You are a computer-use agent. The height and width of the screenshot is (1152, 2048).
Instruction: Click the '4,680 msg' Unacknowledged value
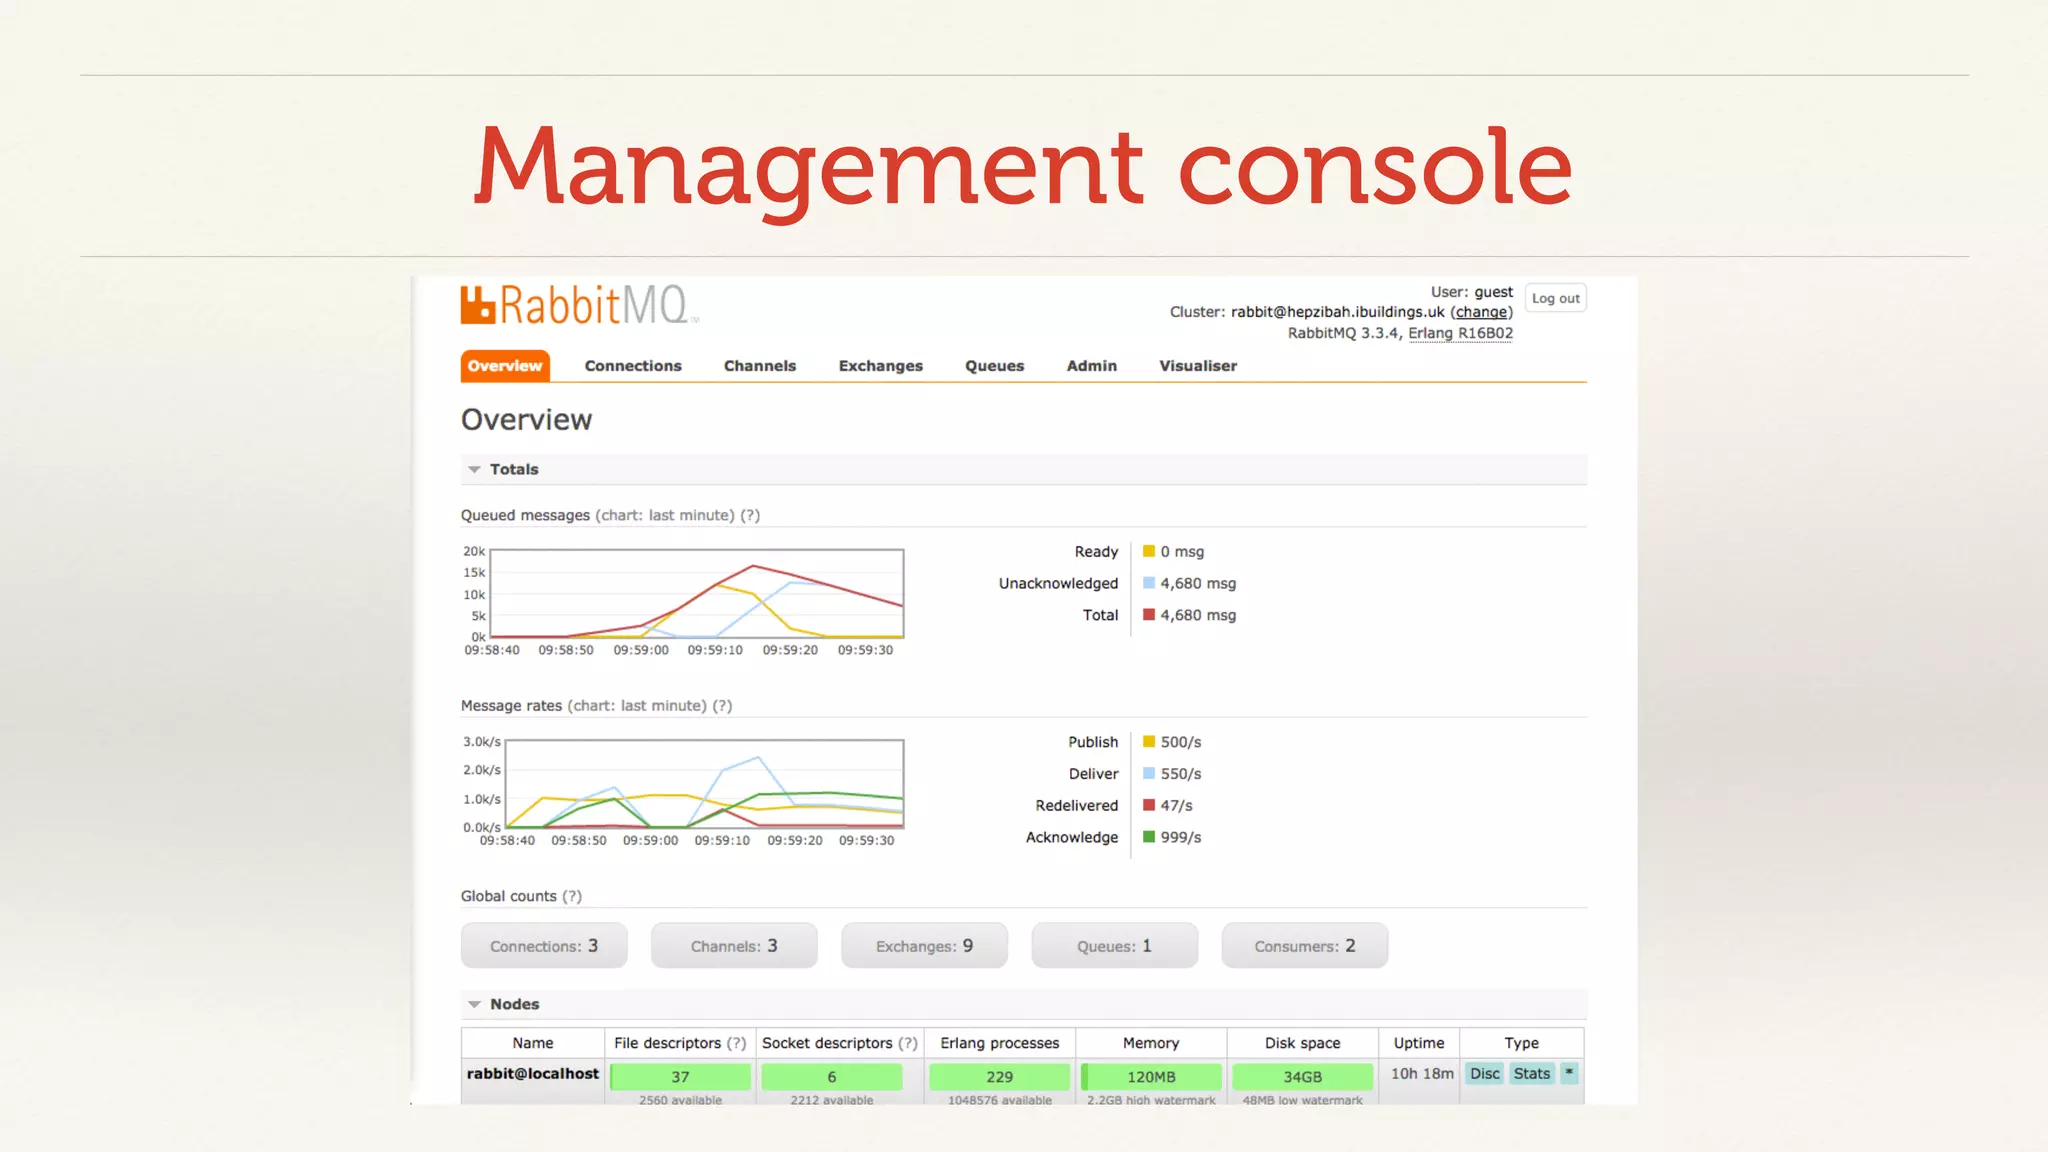click(x=1198, y=583)
